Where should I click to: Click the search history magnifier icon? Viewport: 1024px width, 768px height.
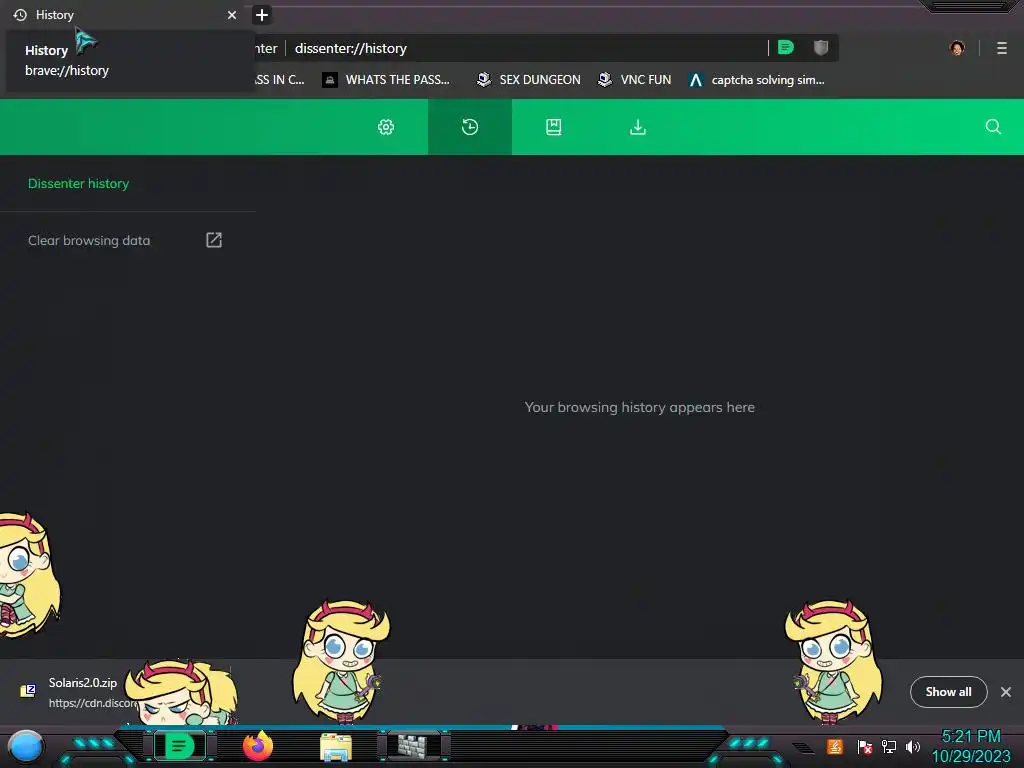tap(993, 127)
